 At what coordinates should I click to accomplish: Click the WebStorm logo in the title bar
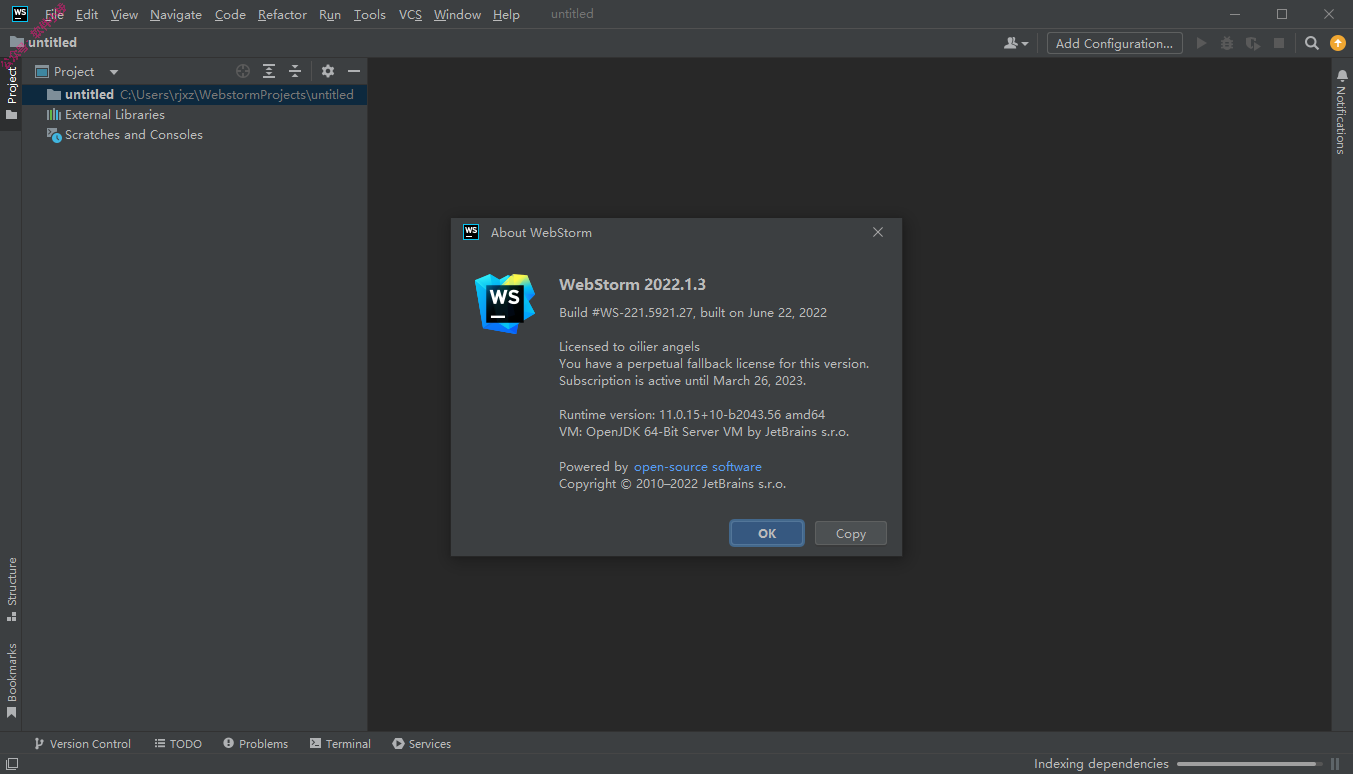point(19,14)
